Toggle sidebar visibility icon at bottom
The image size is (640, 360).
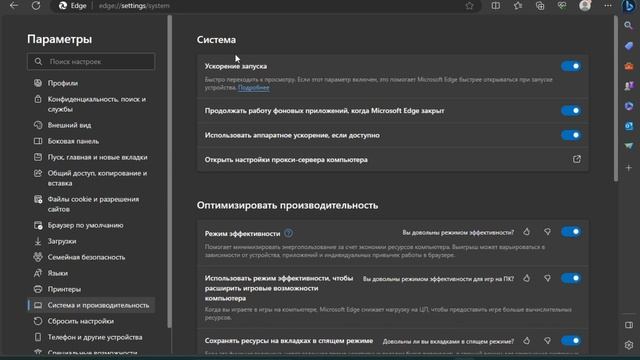[629, 325]
